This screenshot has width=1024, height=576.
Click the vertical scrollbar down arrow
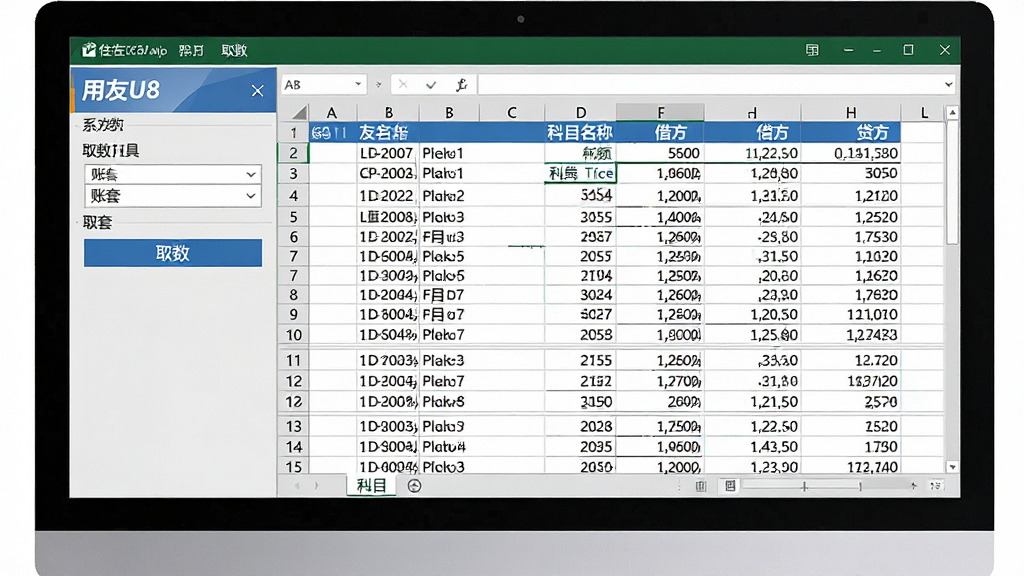(x=953, y=467)
